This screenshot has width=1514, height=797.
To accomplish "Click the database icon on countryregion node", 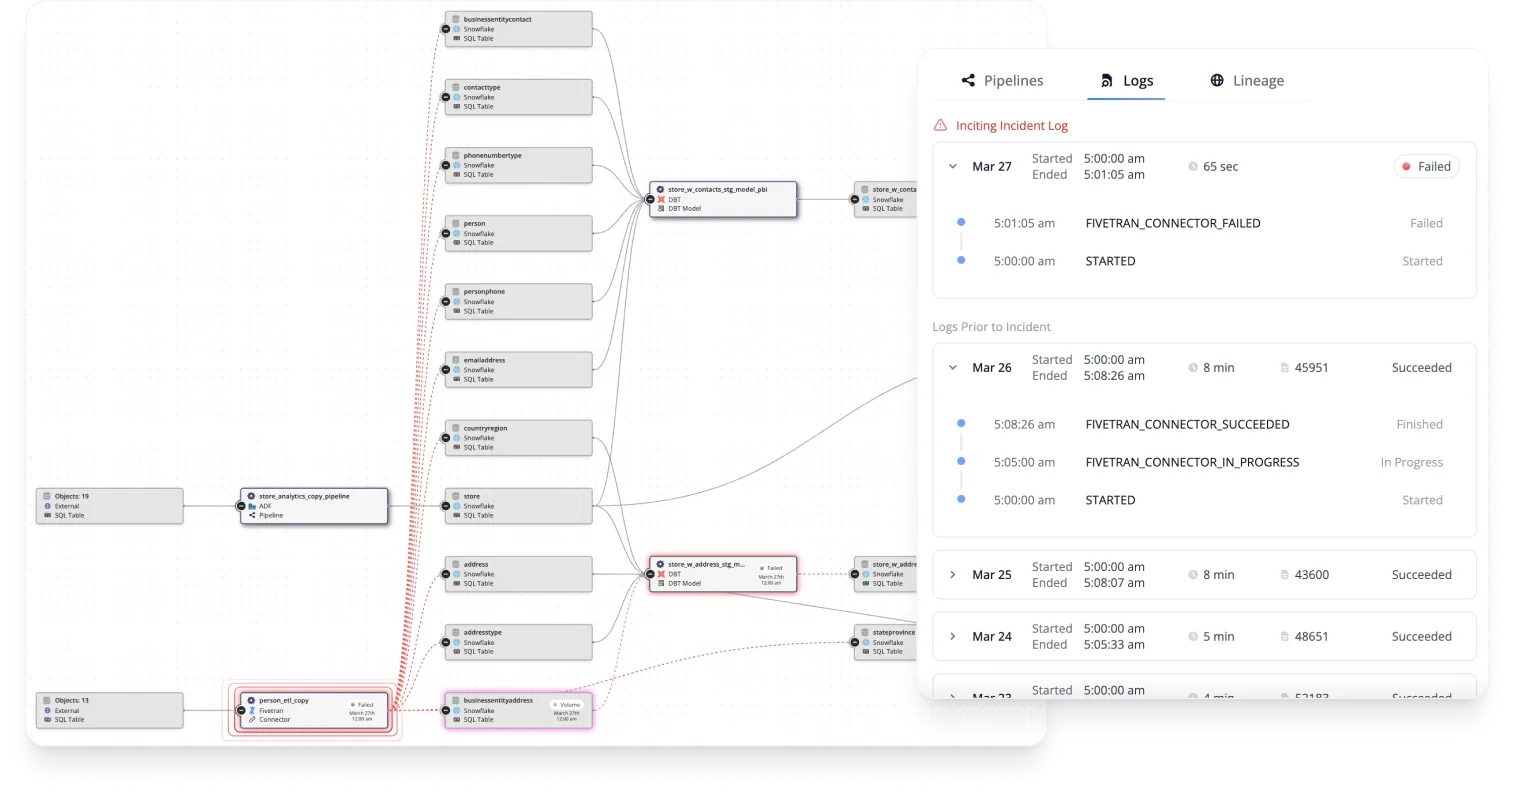I will point(456,428).
